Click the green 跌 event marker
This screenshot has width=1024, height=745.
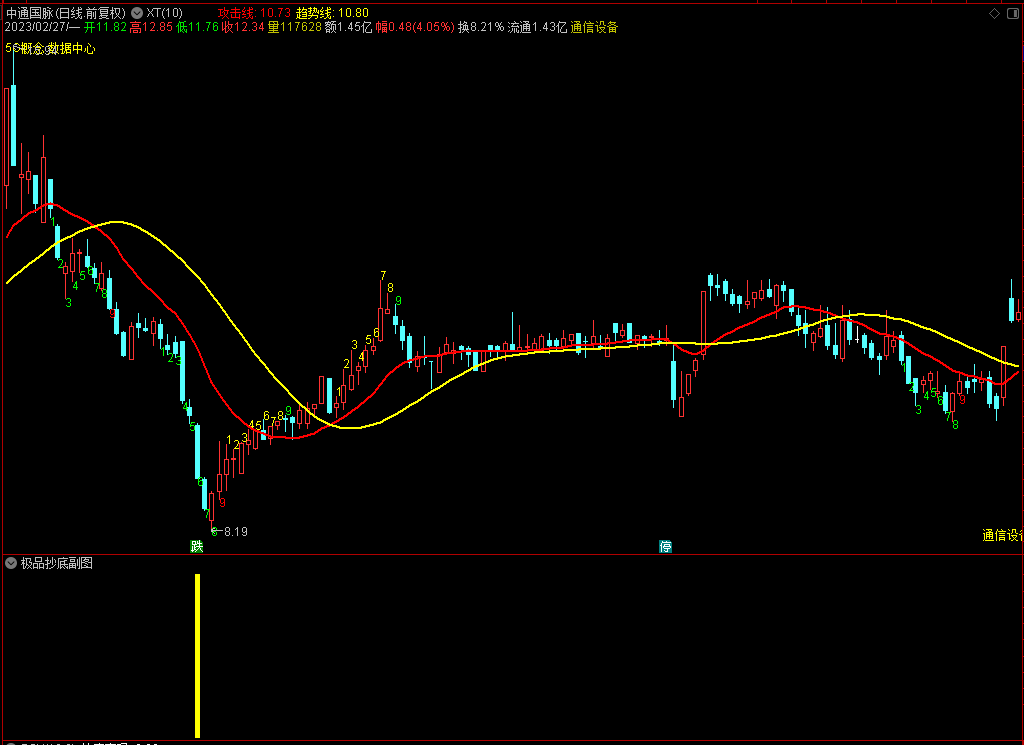pyautogui.click(x=197, y=547)
